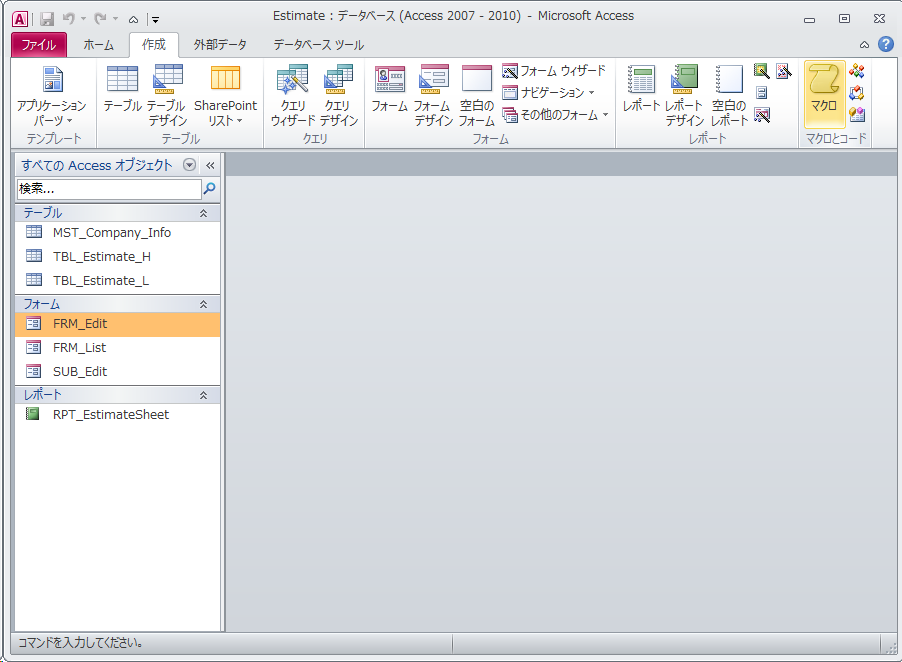Screen dimensions: 902x662
Task: Open the Undo history dropdown arrow
Action: pyautogui.click(x=83, y=19)
